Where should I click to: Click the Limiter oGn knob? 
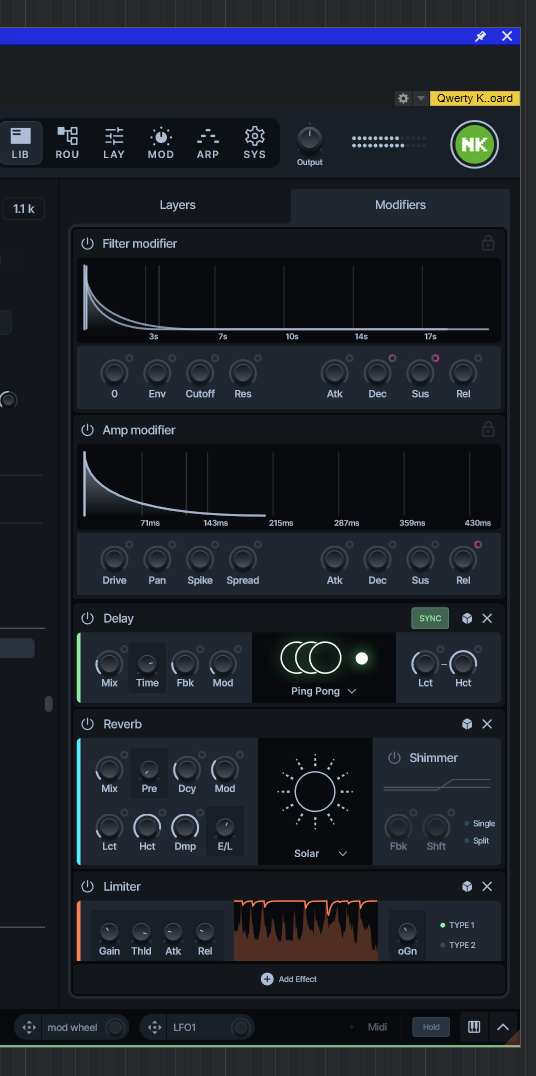[x=407, y=932]
